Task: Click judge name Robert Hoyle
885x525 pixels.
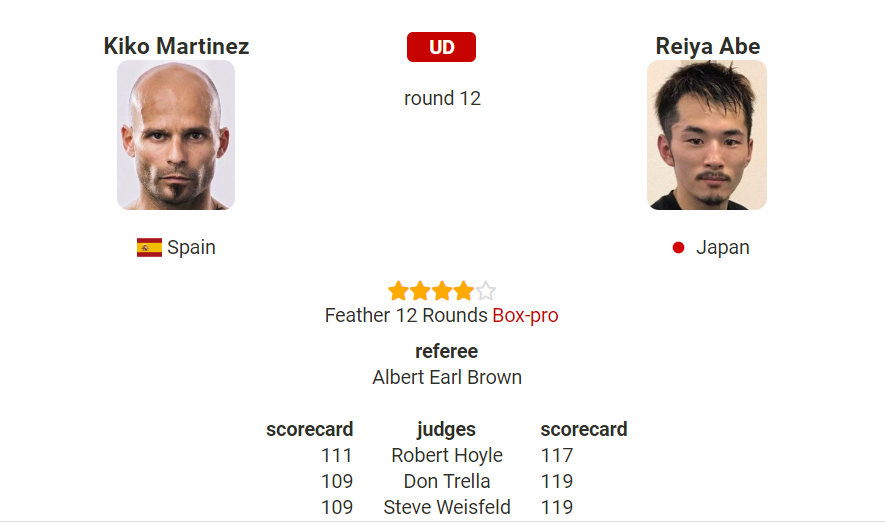Action: coord(447,455)
